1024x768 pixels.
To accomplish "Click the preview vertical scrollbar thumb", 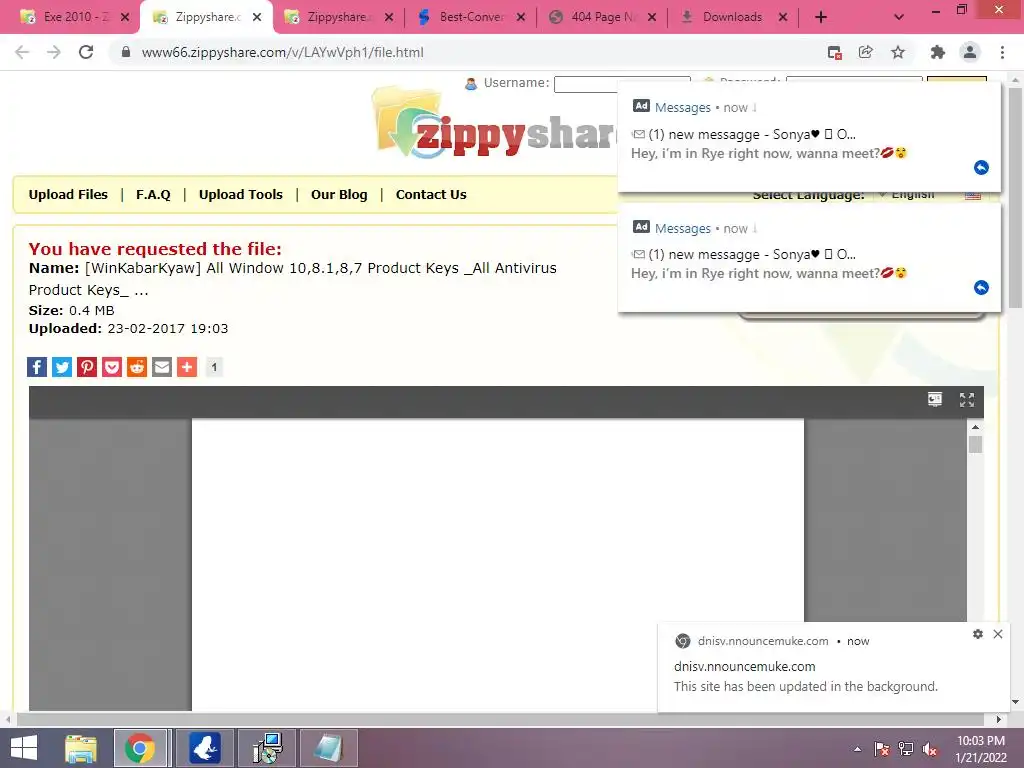I will pos(975,445).
